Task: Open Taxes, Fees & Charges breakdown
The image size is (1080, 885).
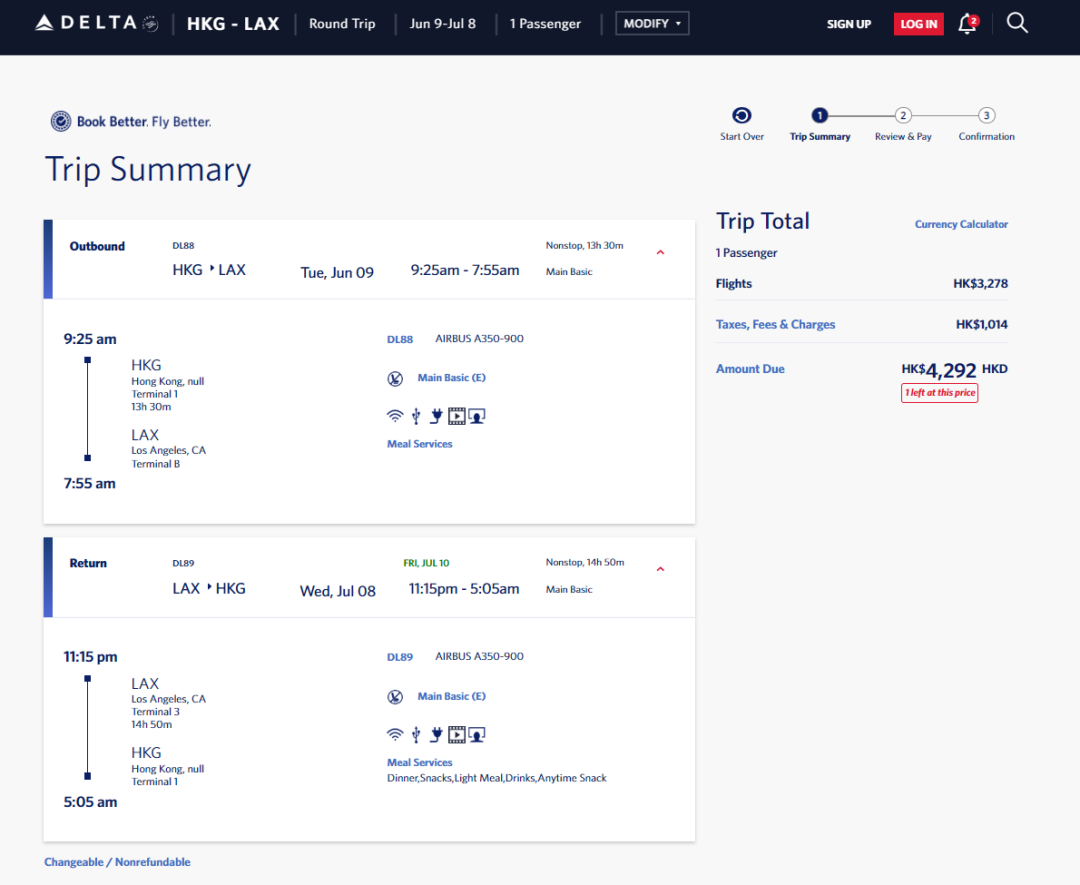Action: (775, 324)
